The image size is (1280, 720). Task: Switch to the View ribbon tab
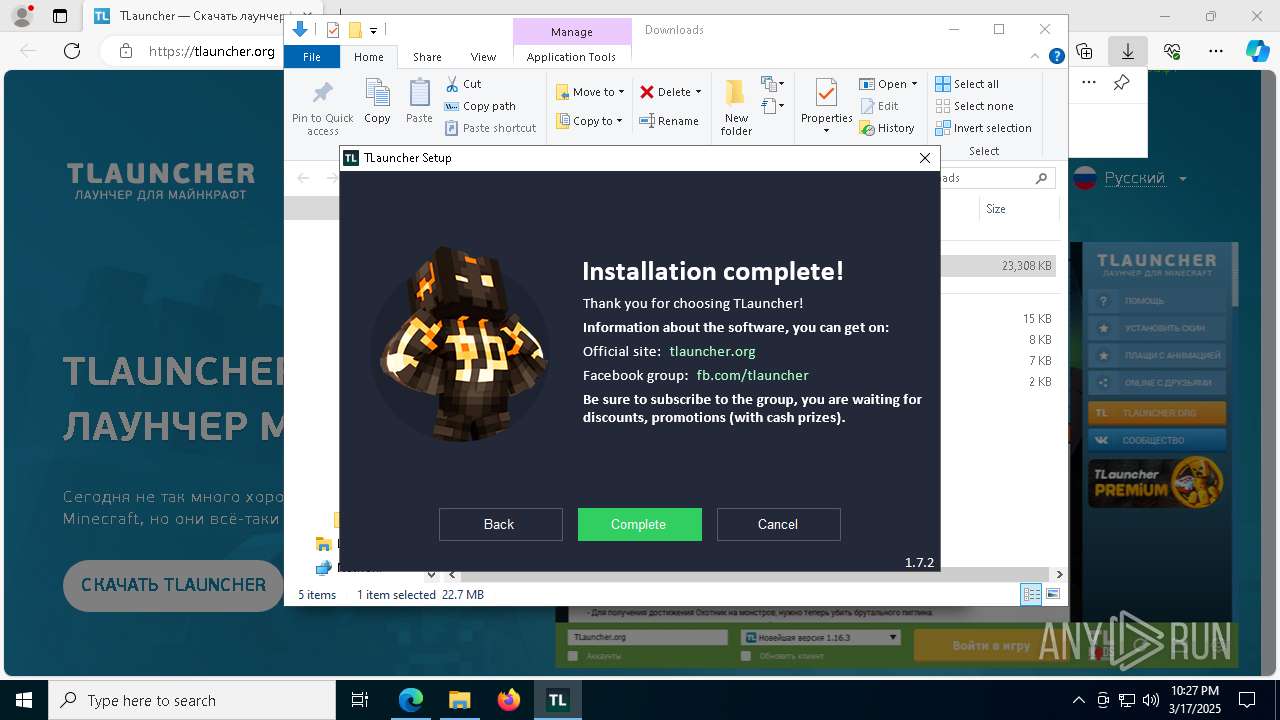483,57
